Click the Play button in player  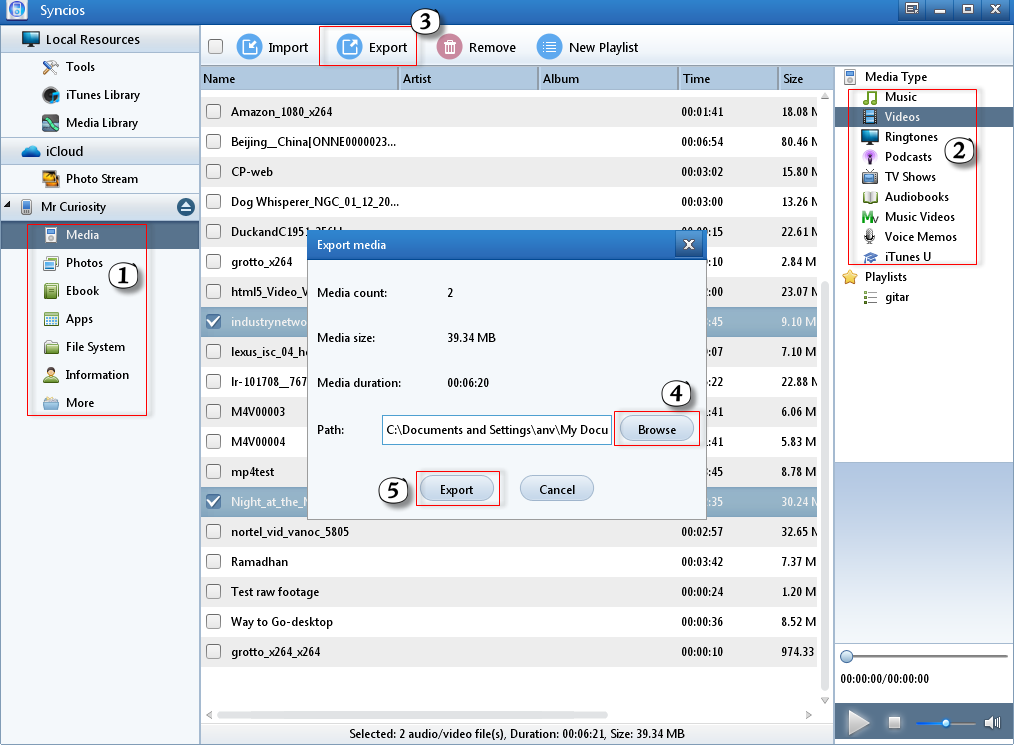[858, 722]
